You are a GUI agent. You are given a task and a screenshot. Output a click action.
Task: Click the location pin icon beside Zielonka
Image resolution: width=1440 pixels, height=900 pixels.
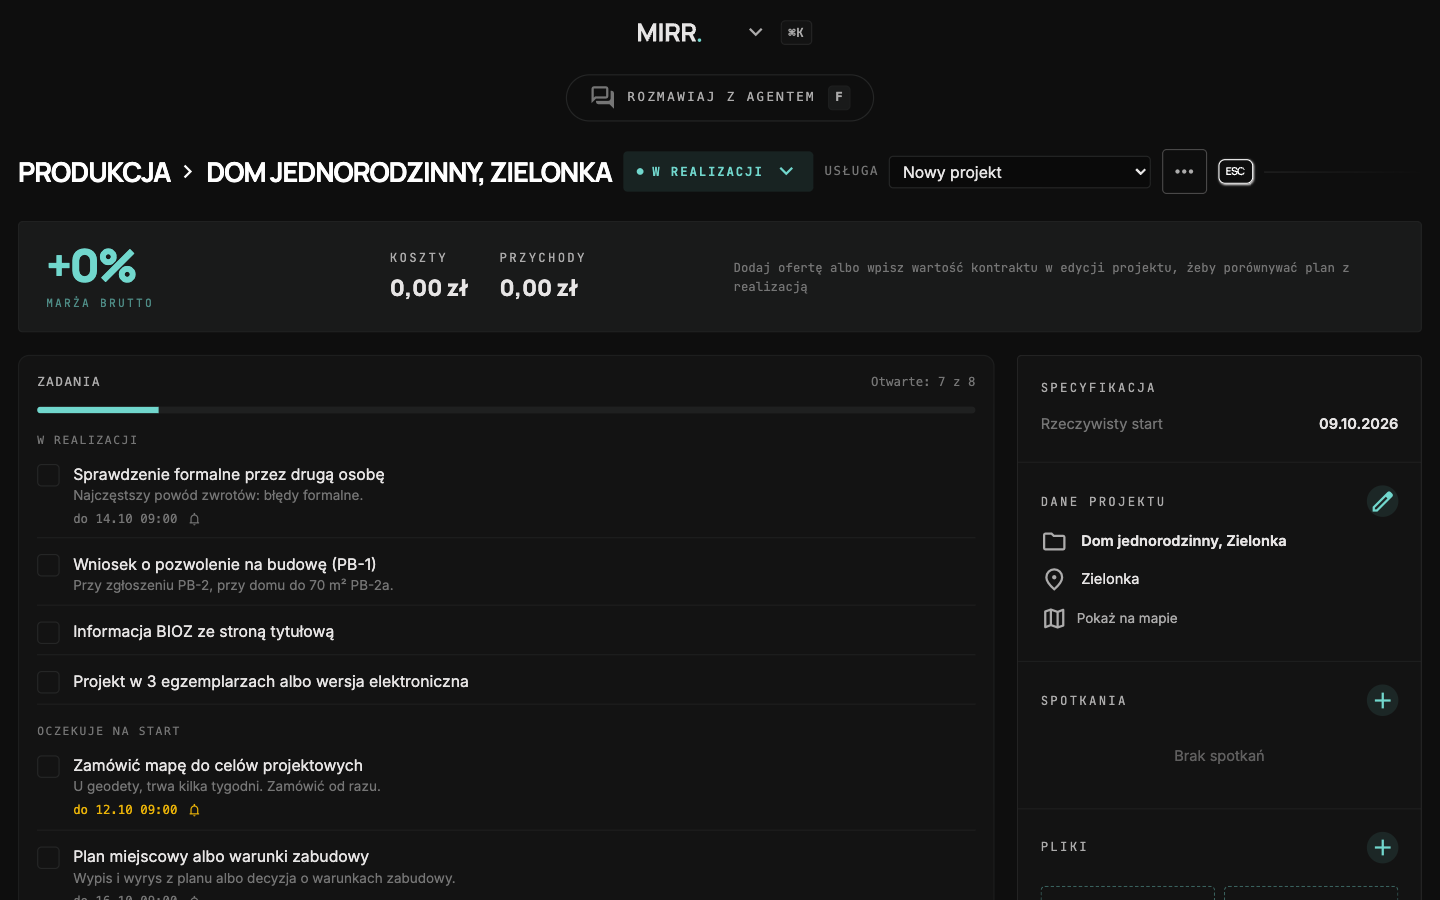pyautogui.click(x=1054, y=579)
